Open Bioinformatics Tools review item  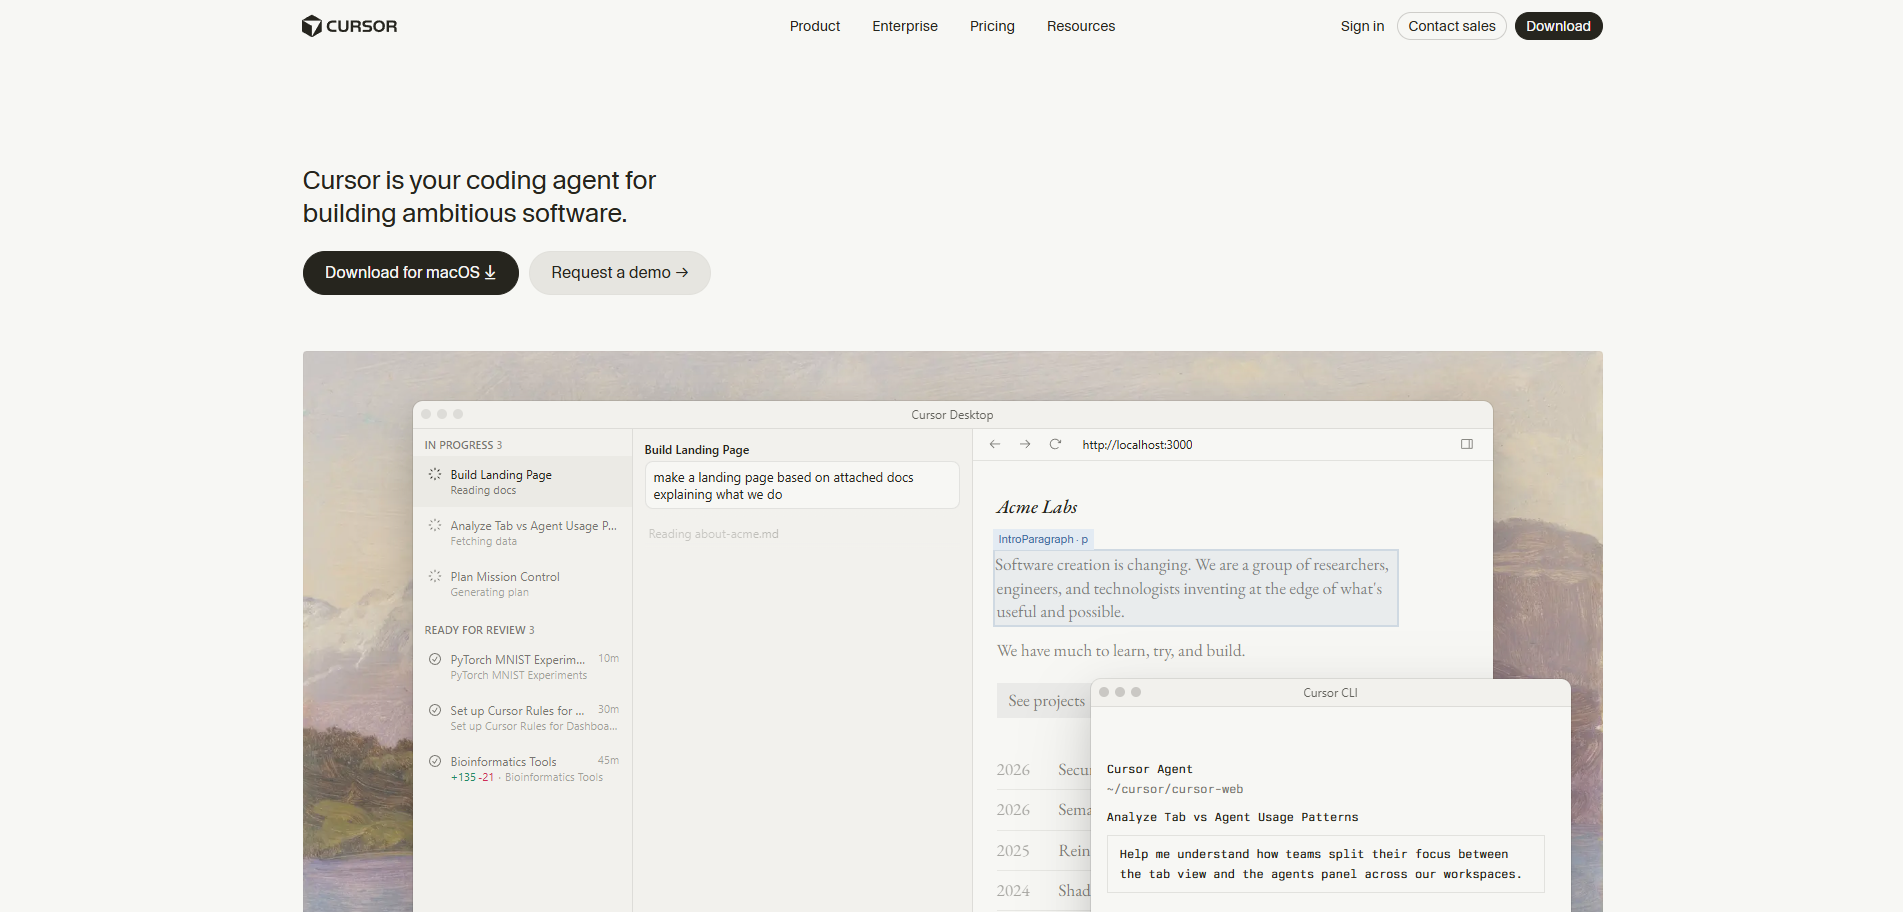522,769
